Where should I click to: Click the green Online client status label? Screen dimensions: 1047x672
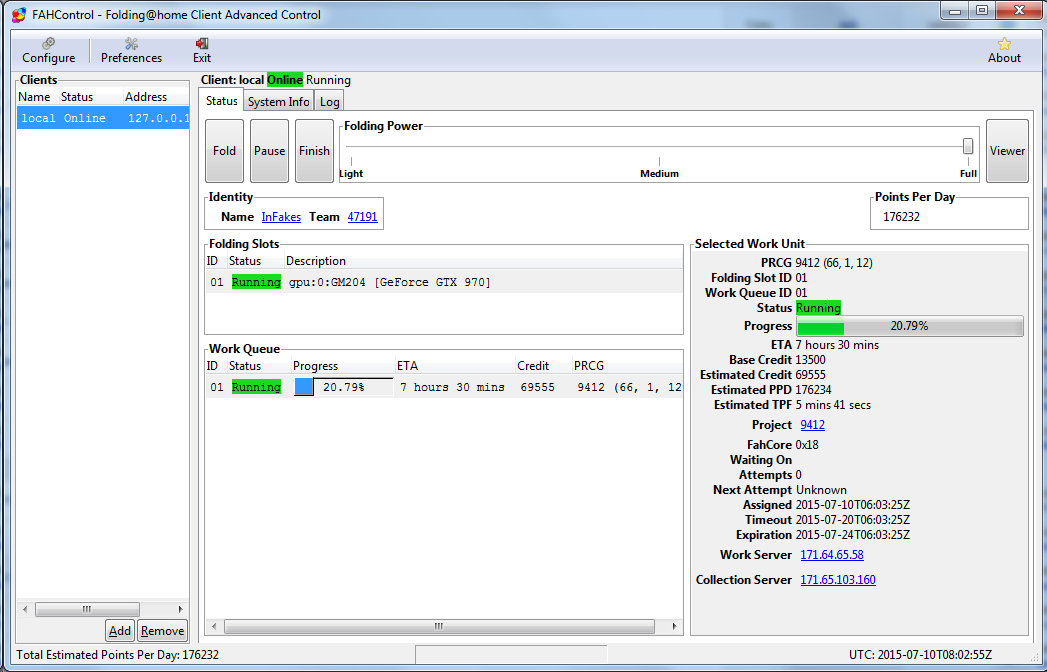point(284,80)
